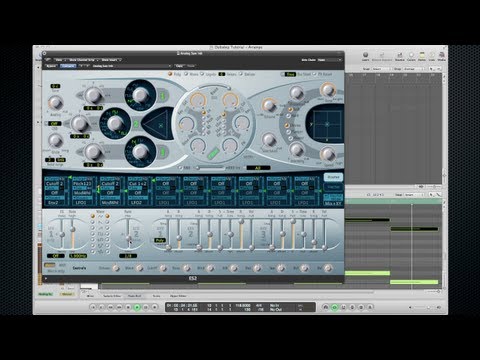This screenshot has height=360, width=480.
Task: Toggle Oscillator 2 on/off number button
Action: (136, 124)
